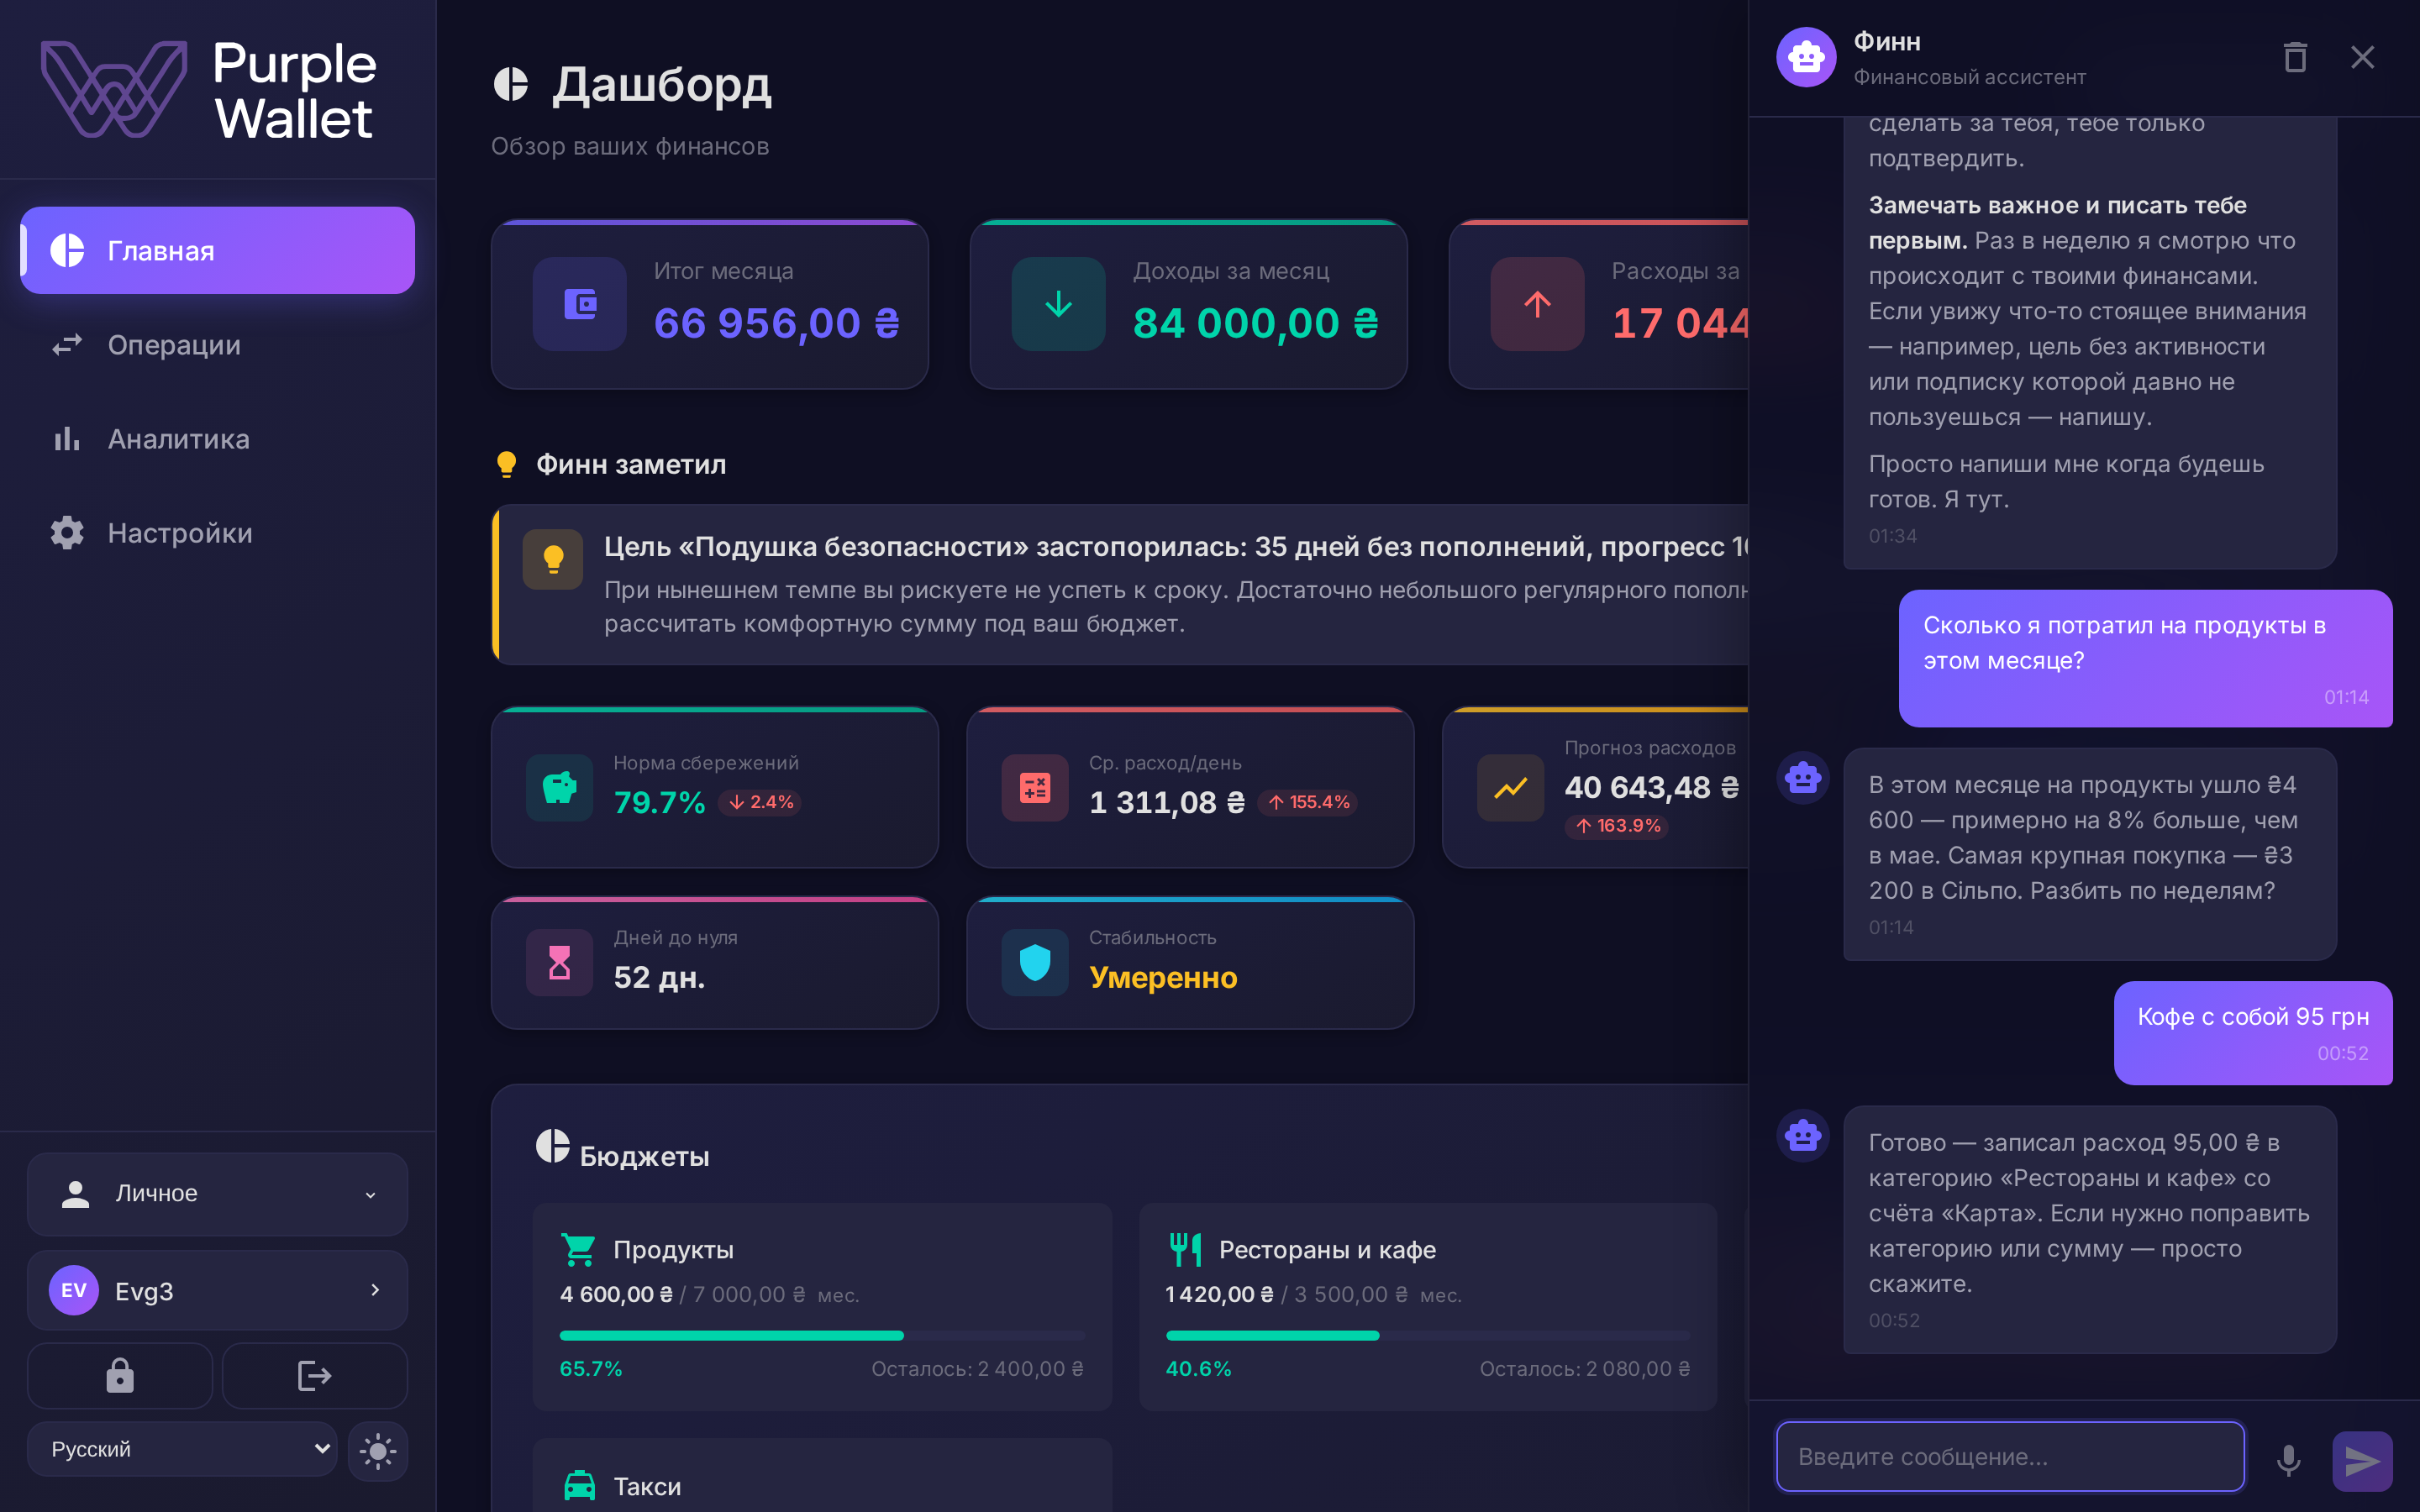Click Продукты budget progress bar
The height and width of the screenshot is (1512, 2420).
pos(822,1336)
